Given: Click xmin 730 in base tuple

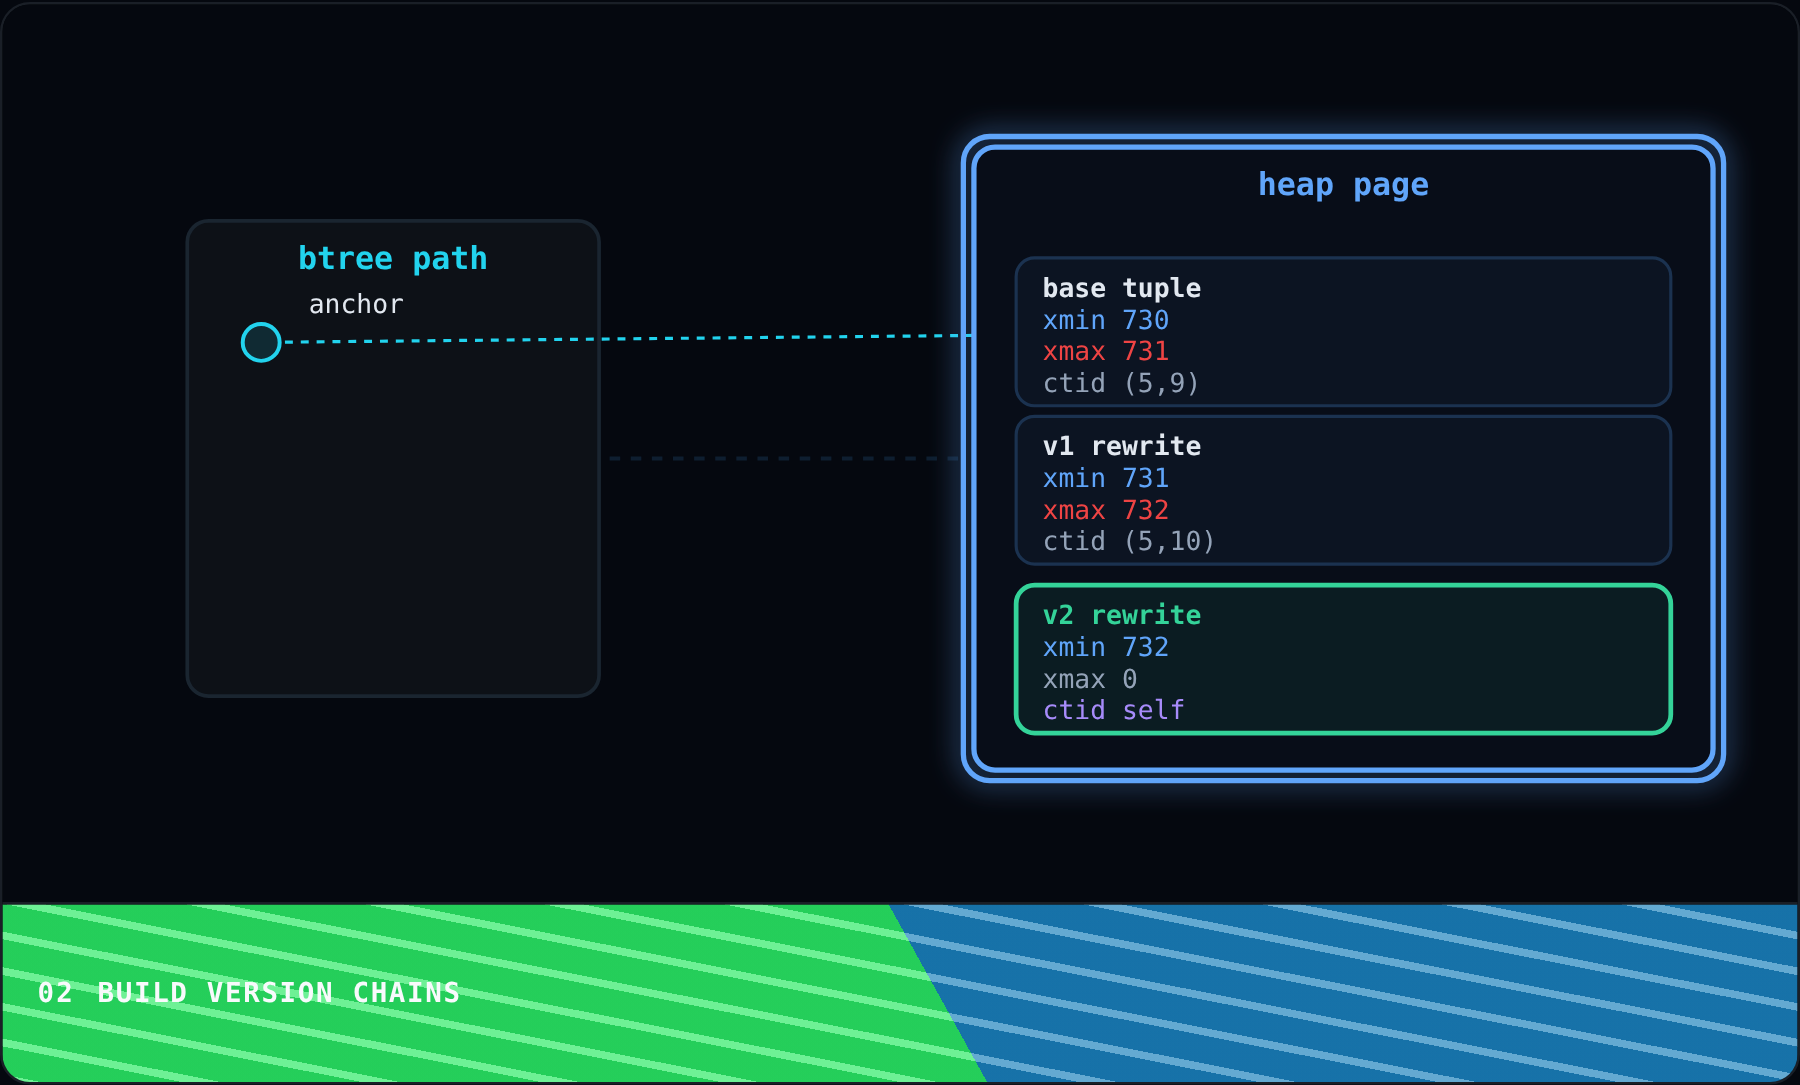Looking at the screenshot, I should (1106, 320).
